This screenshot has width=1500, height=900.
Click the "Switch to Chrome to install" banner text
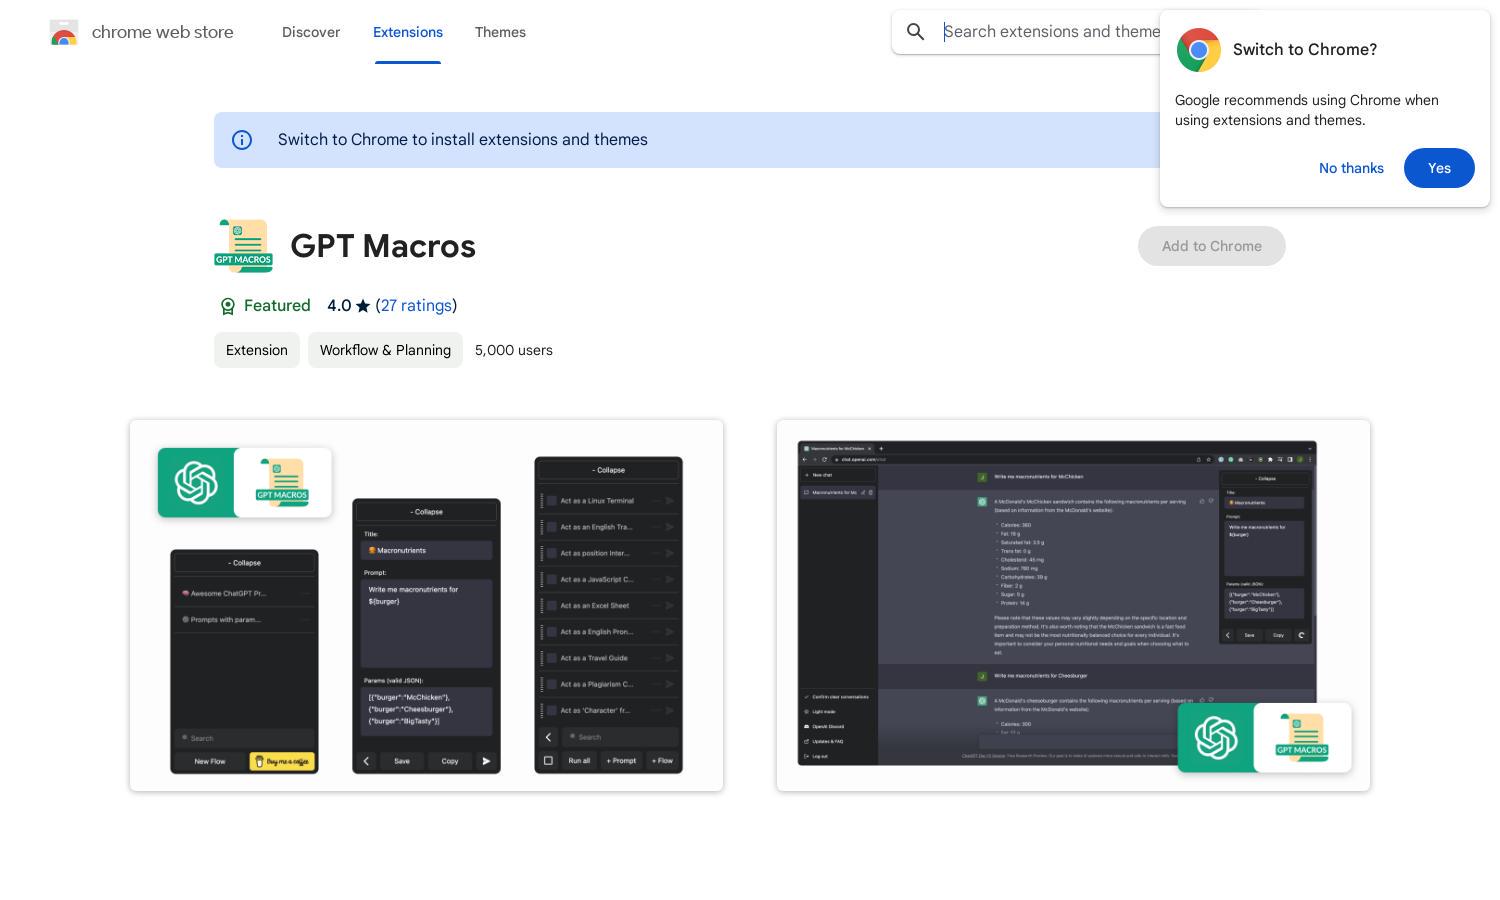(463, 140)
